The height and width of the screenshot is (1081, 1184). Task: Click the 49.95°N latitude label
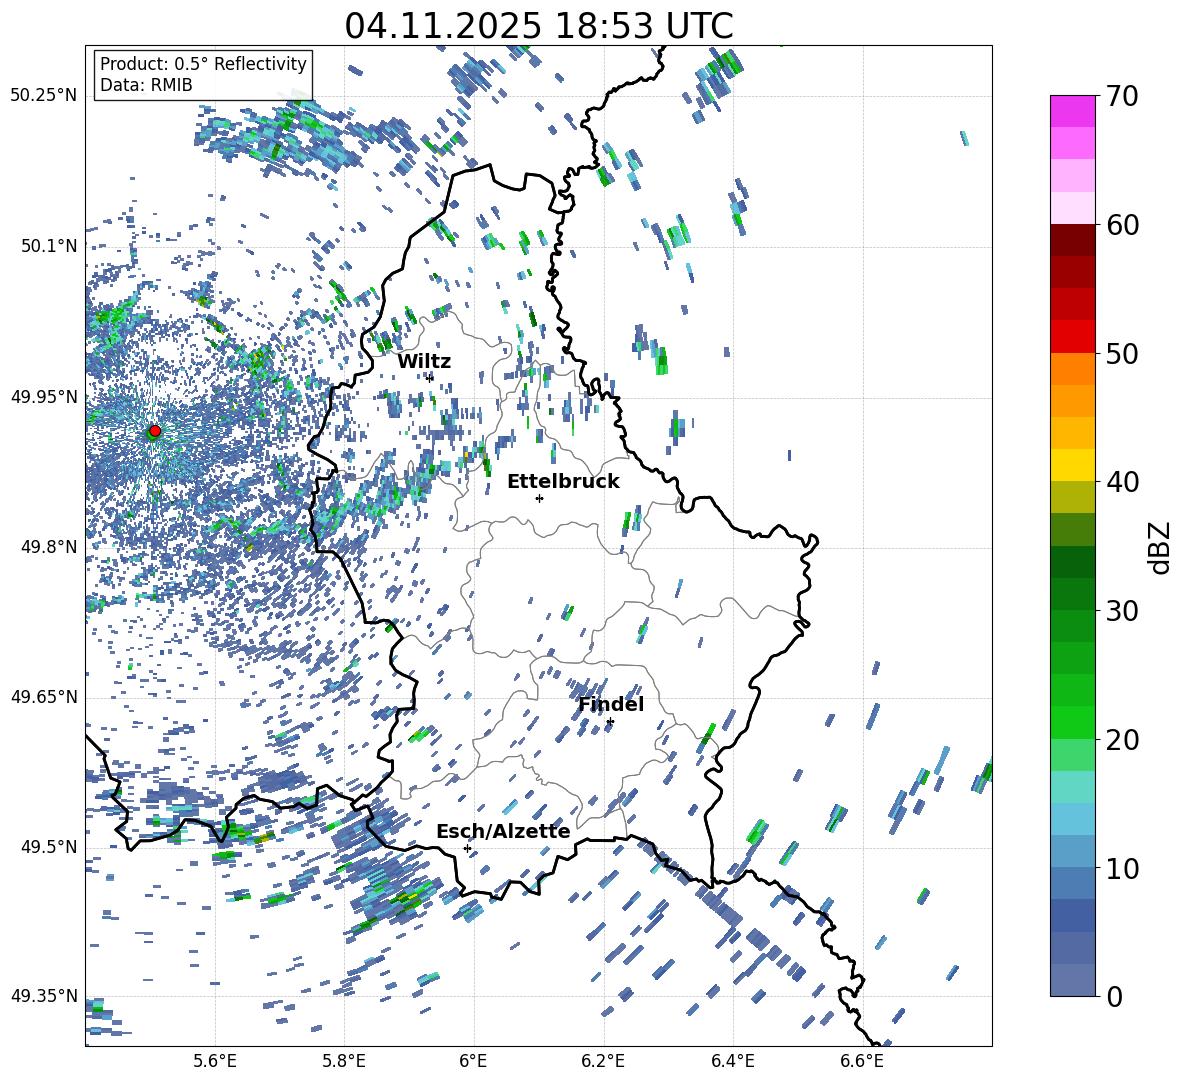(x=44, y=397)
